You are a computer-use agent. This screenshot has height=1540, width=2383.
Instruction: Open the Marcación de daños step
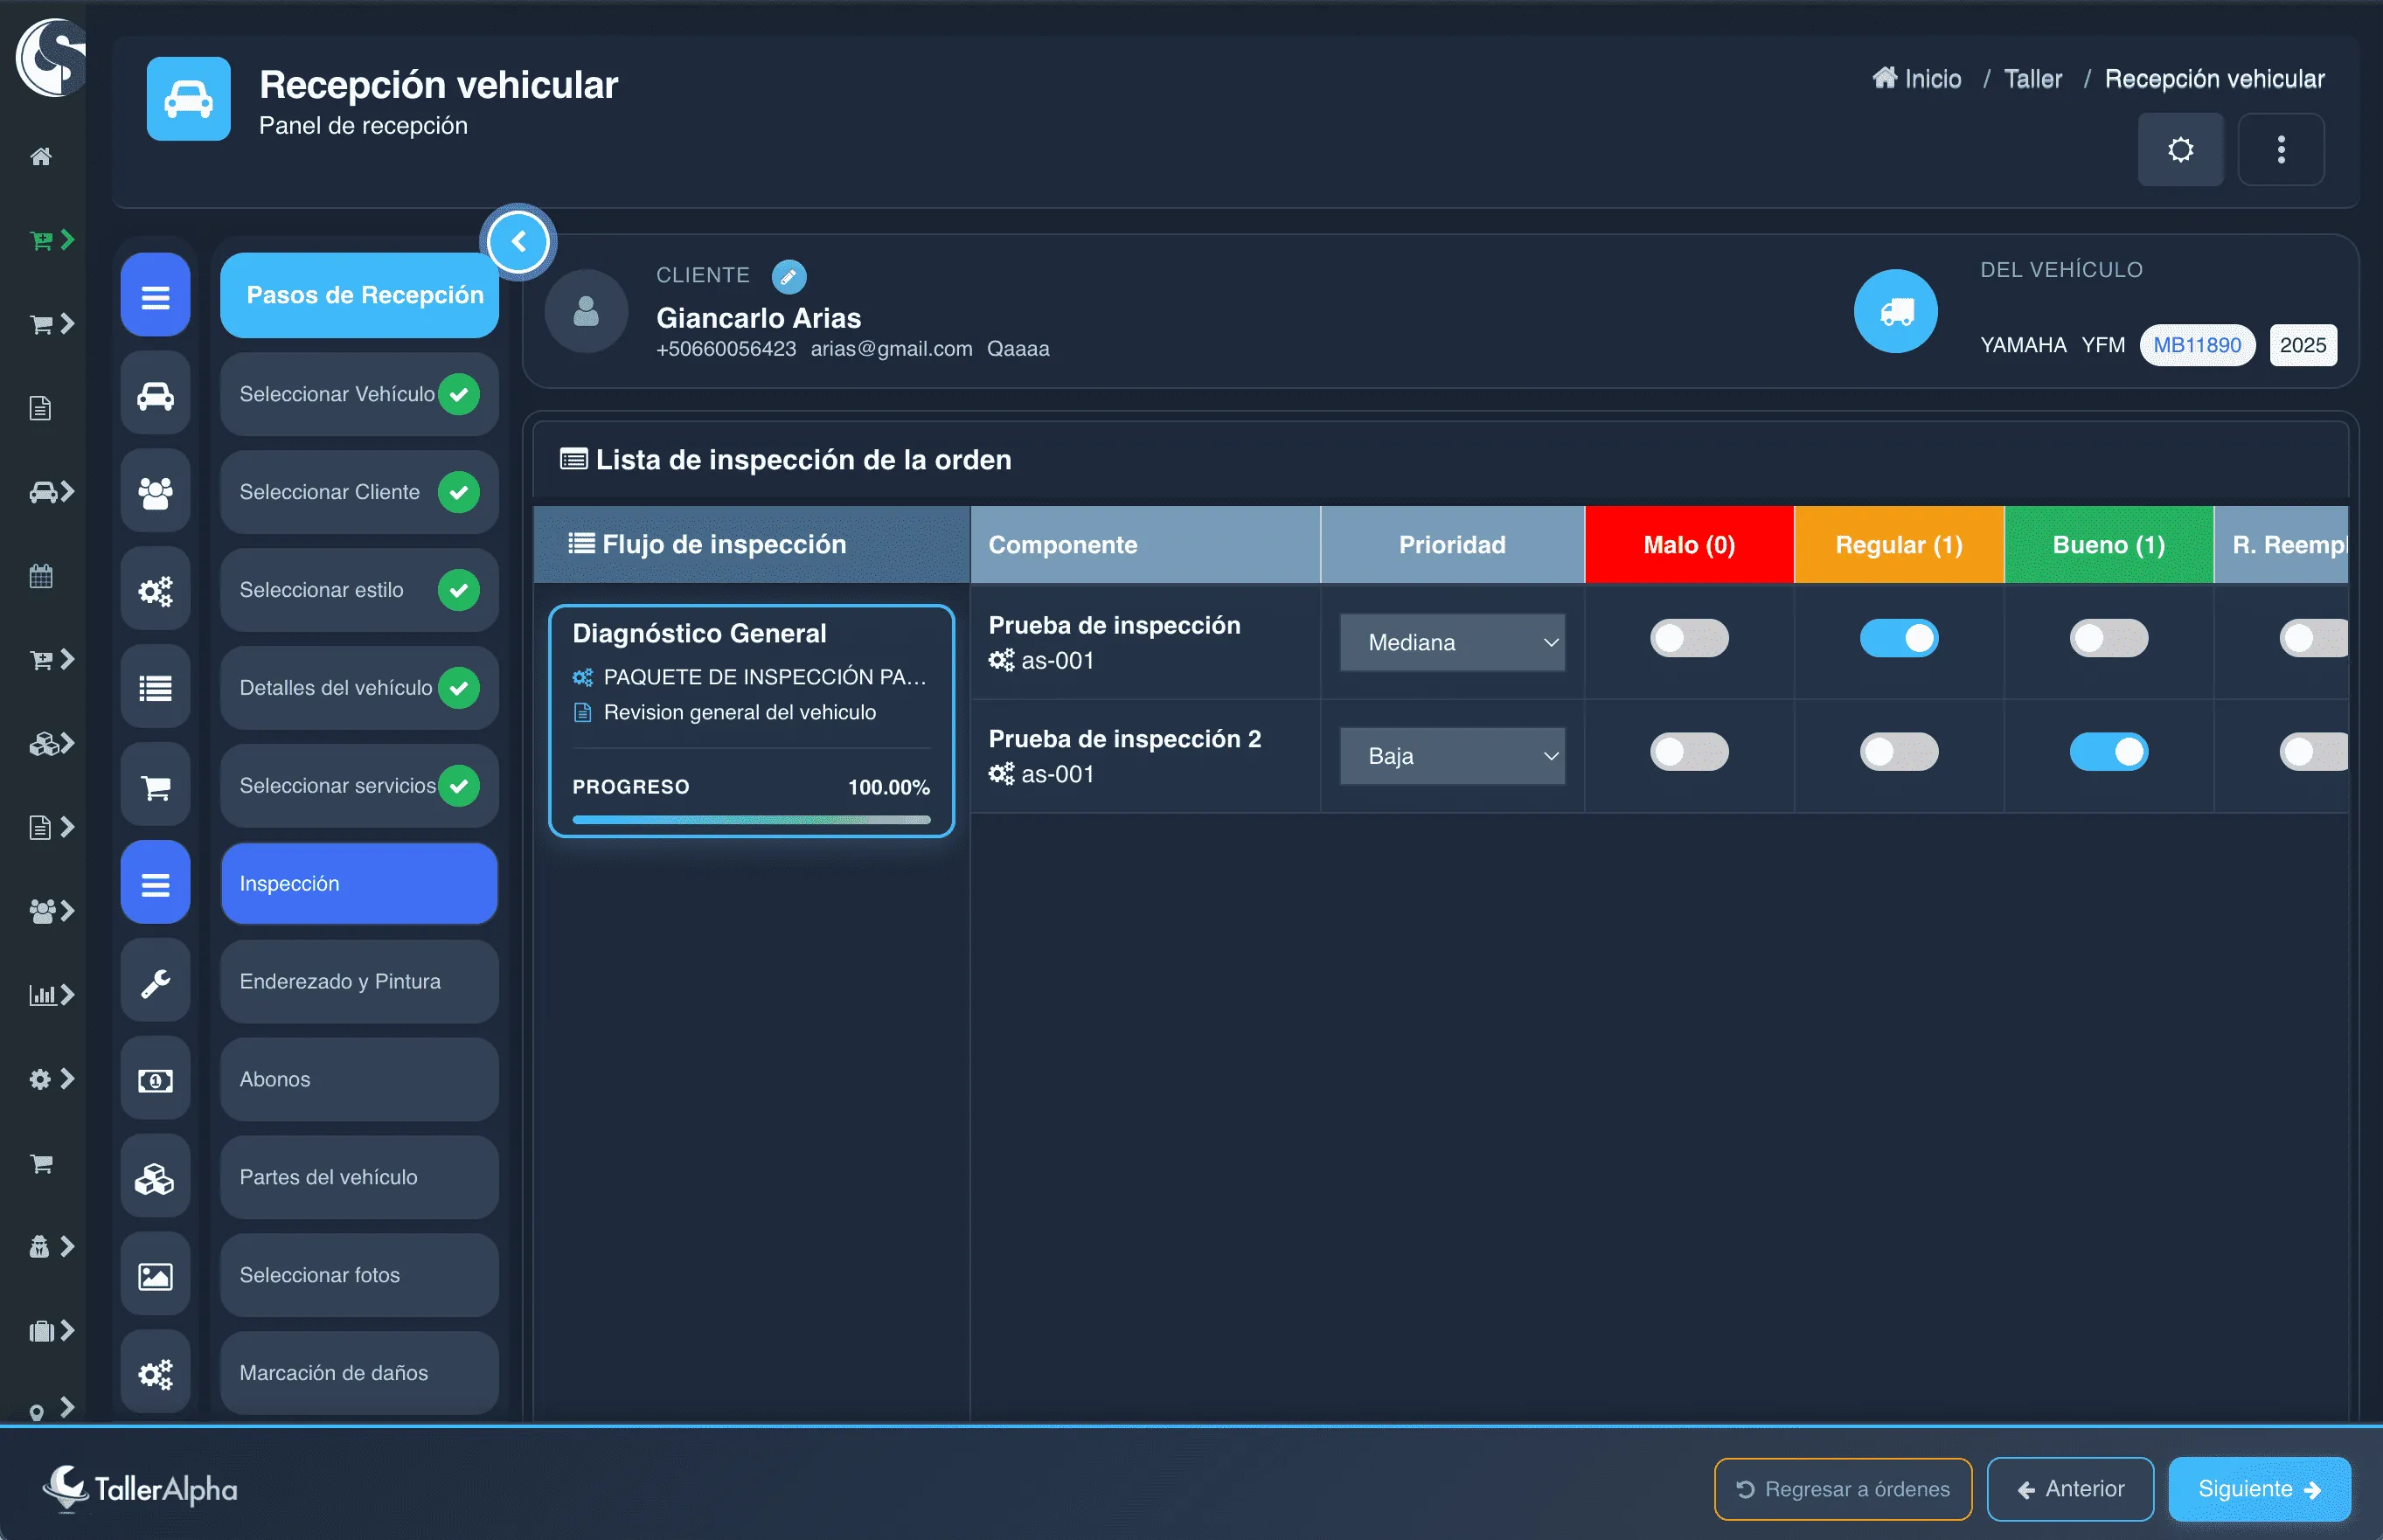point(359,1373)
